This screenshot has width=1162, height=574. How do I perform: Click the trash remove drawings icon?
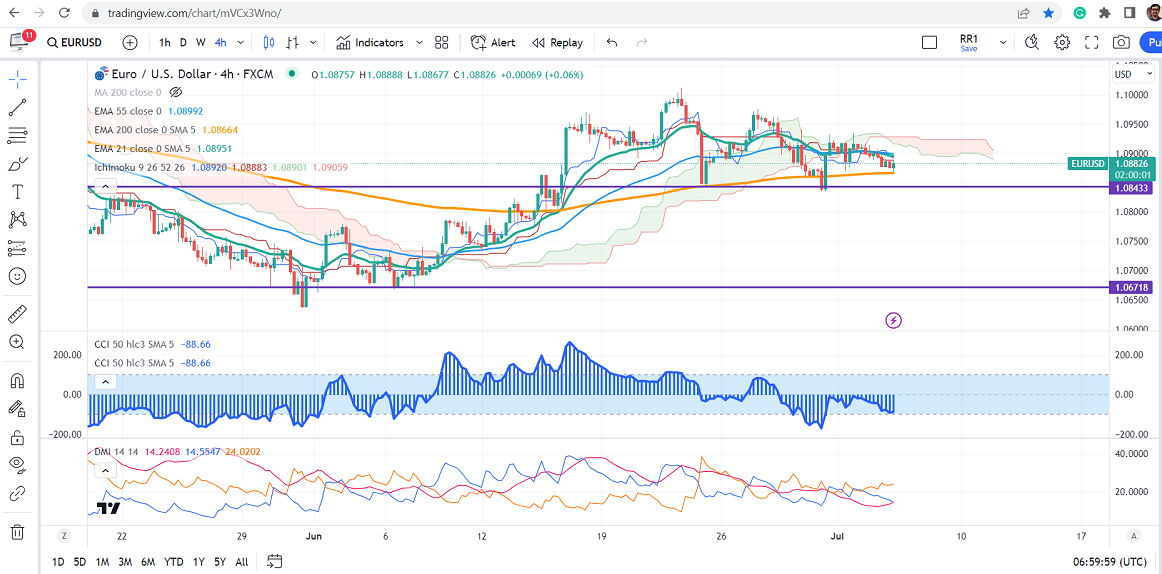17,532
